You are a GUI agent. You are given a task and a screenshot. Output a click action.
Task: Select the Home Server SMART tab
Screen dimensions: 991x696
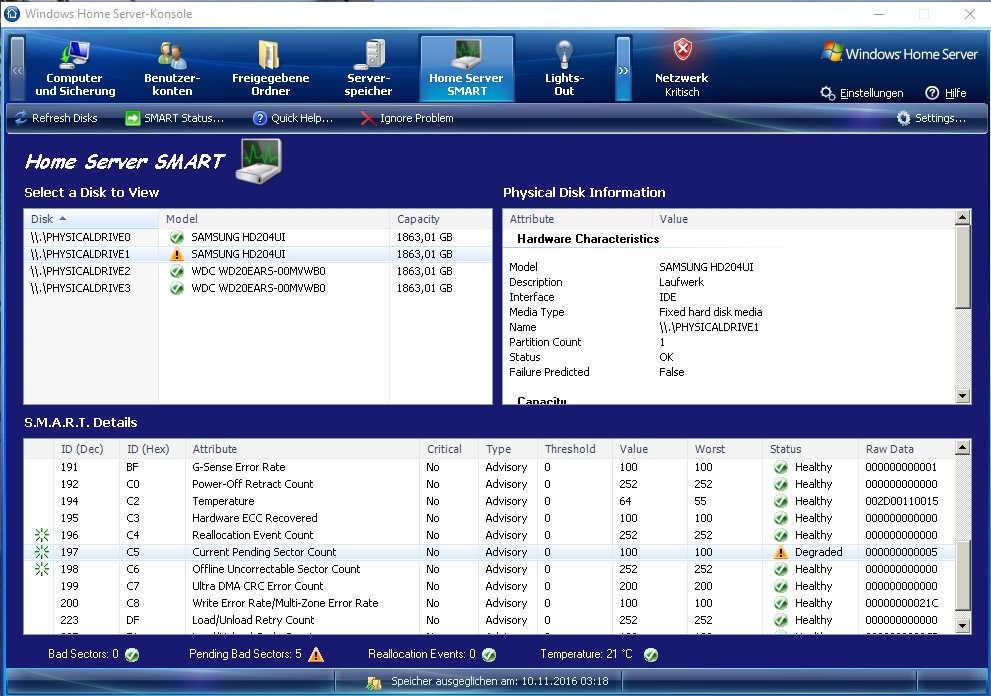click(x=466, y=69)
